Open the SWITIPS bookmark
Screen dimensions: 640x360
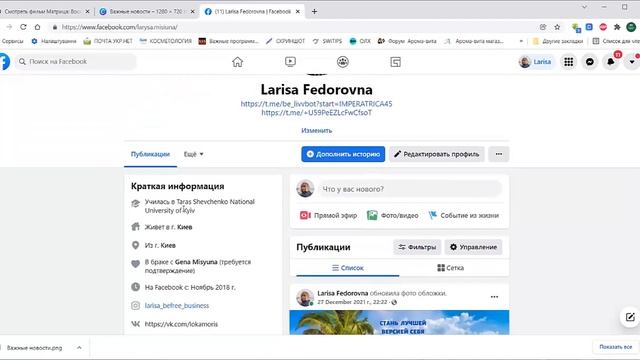(x=327, y=41)
